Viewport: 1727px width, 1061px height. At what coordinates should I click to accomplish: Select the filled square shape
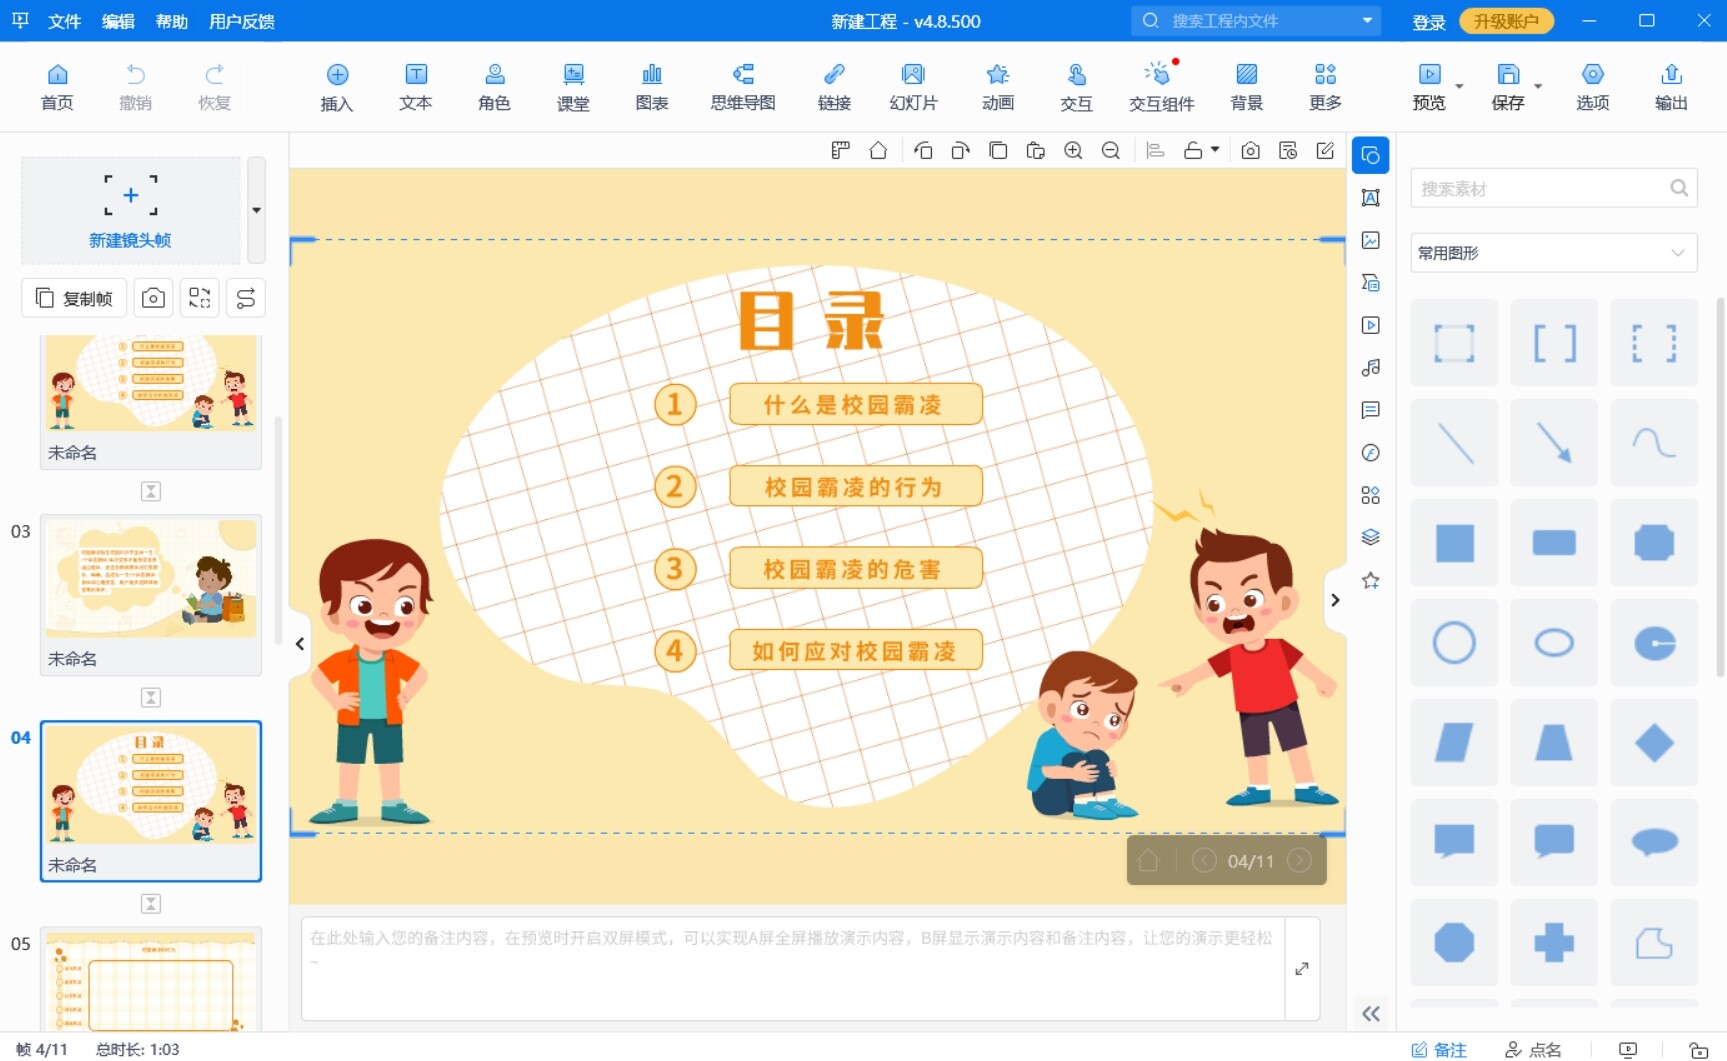pyautogui.click(x=1454, y=543)
